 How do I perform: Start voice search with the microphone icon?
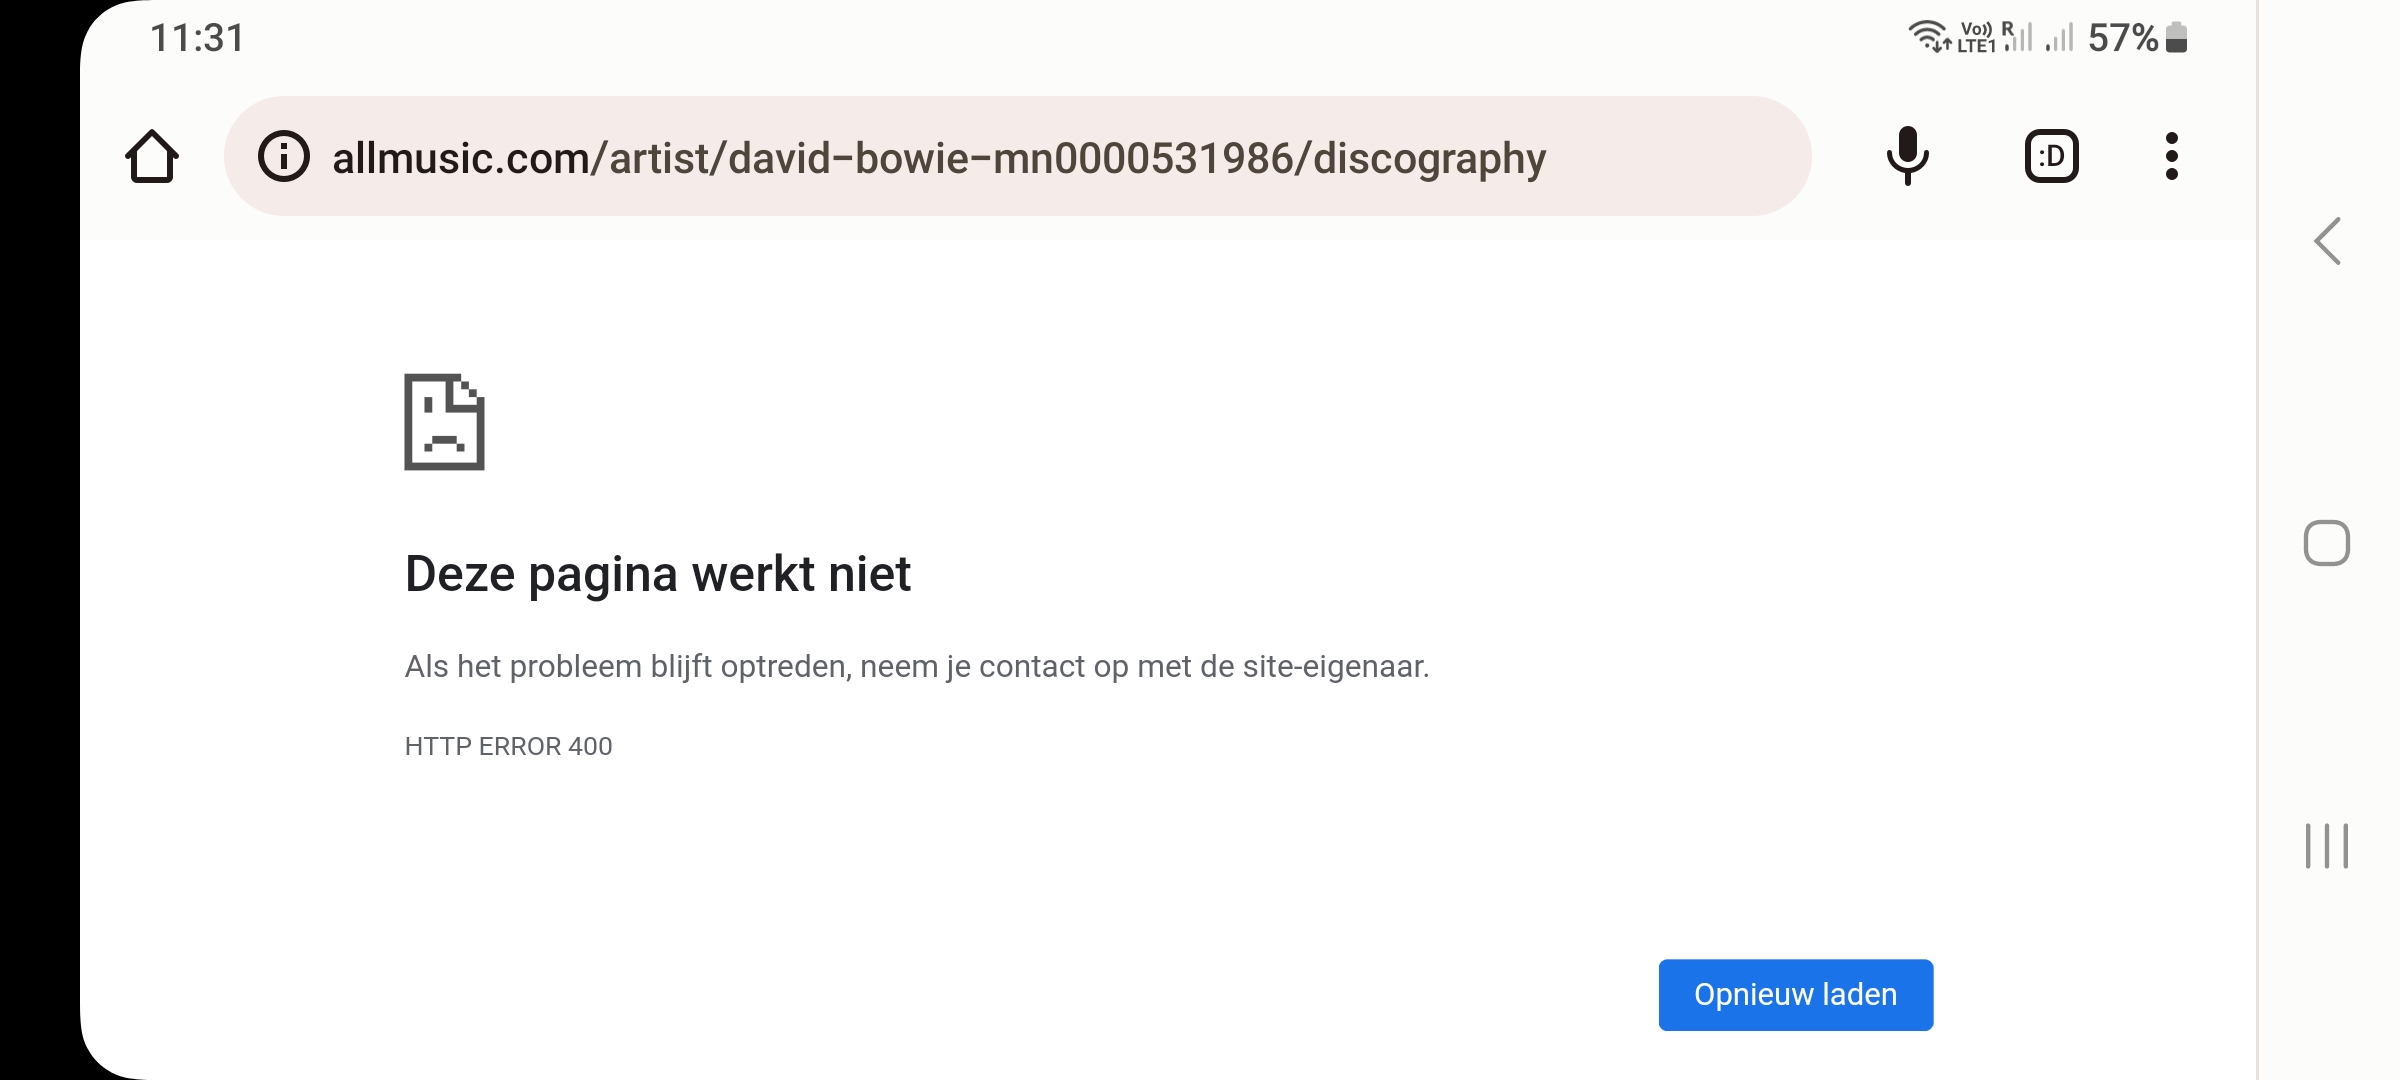pyautogui.click(x=1907, y=156)
